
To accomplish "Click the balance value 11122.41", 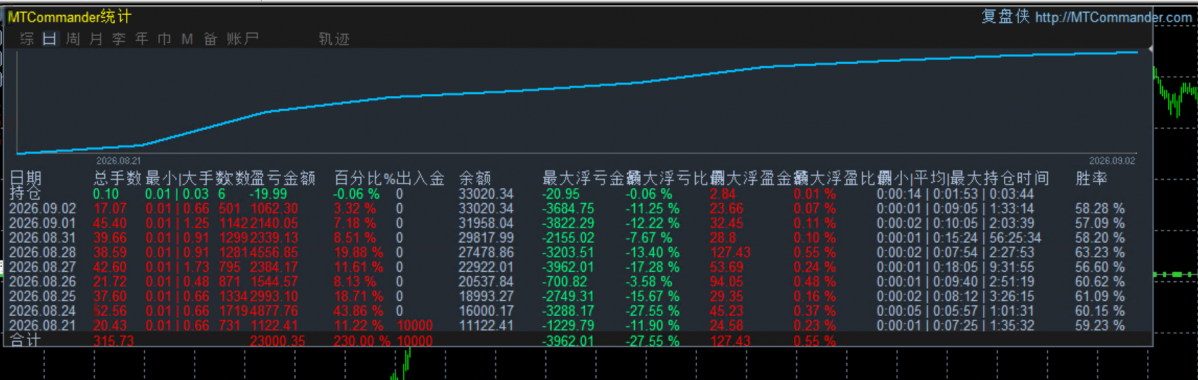I will click(487, 326).
